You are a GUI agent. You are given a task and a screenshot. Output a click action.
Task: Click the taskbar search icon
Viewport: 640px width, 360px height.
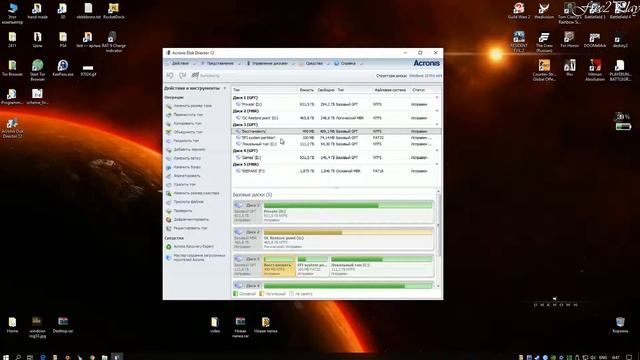pyautogui.click(x=18, y=357)
